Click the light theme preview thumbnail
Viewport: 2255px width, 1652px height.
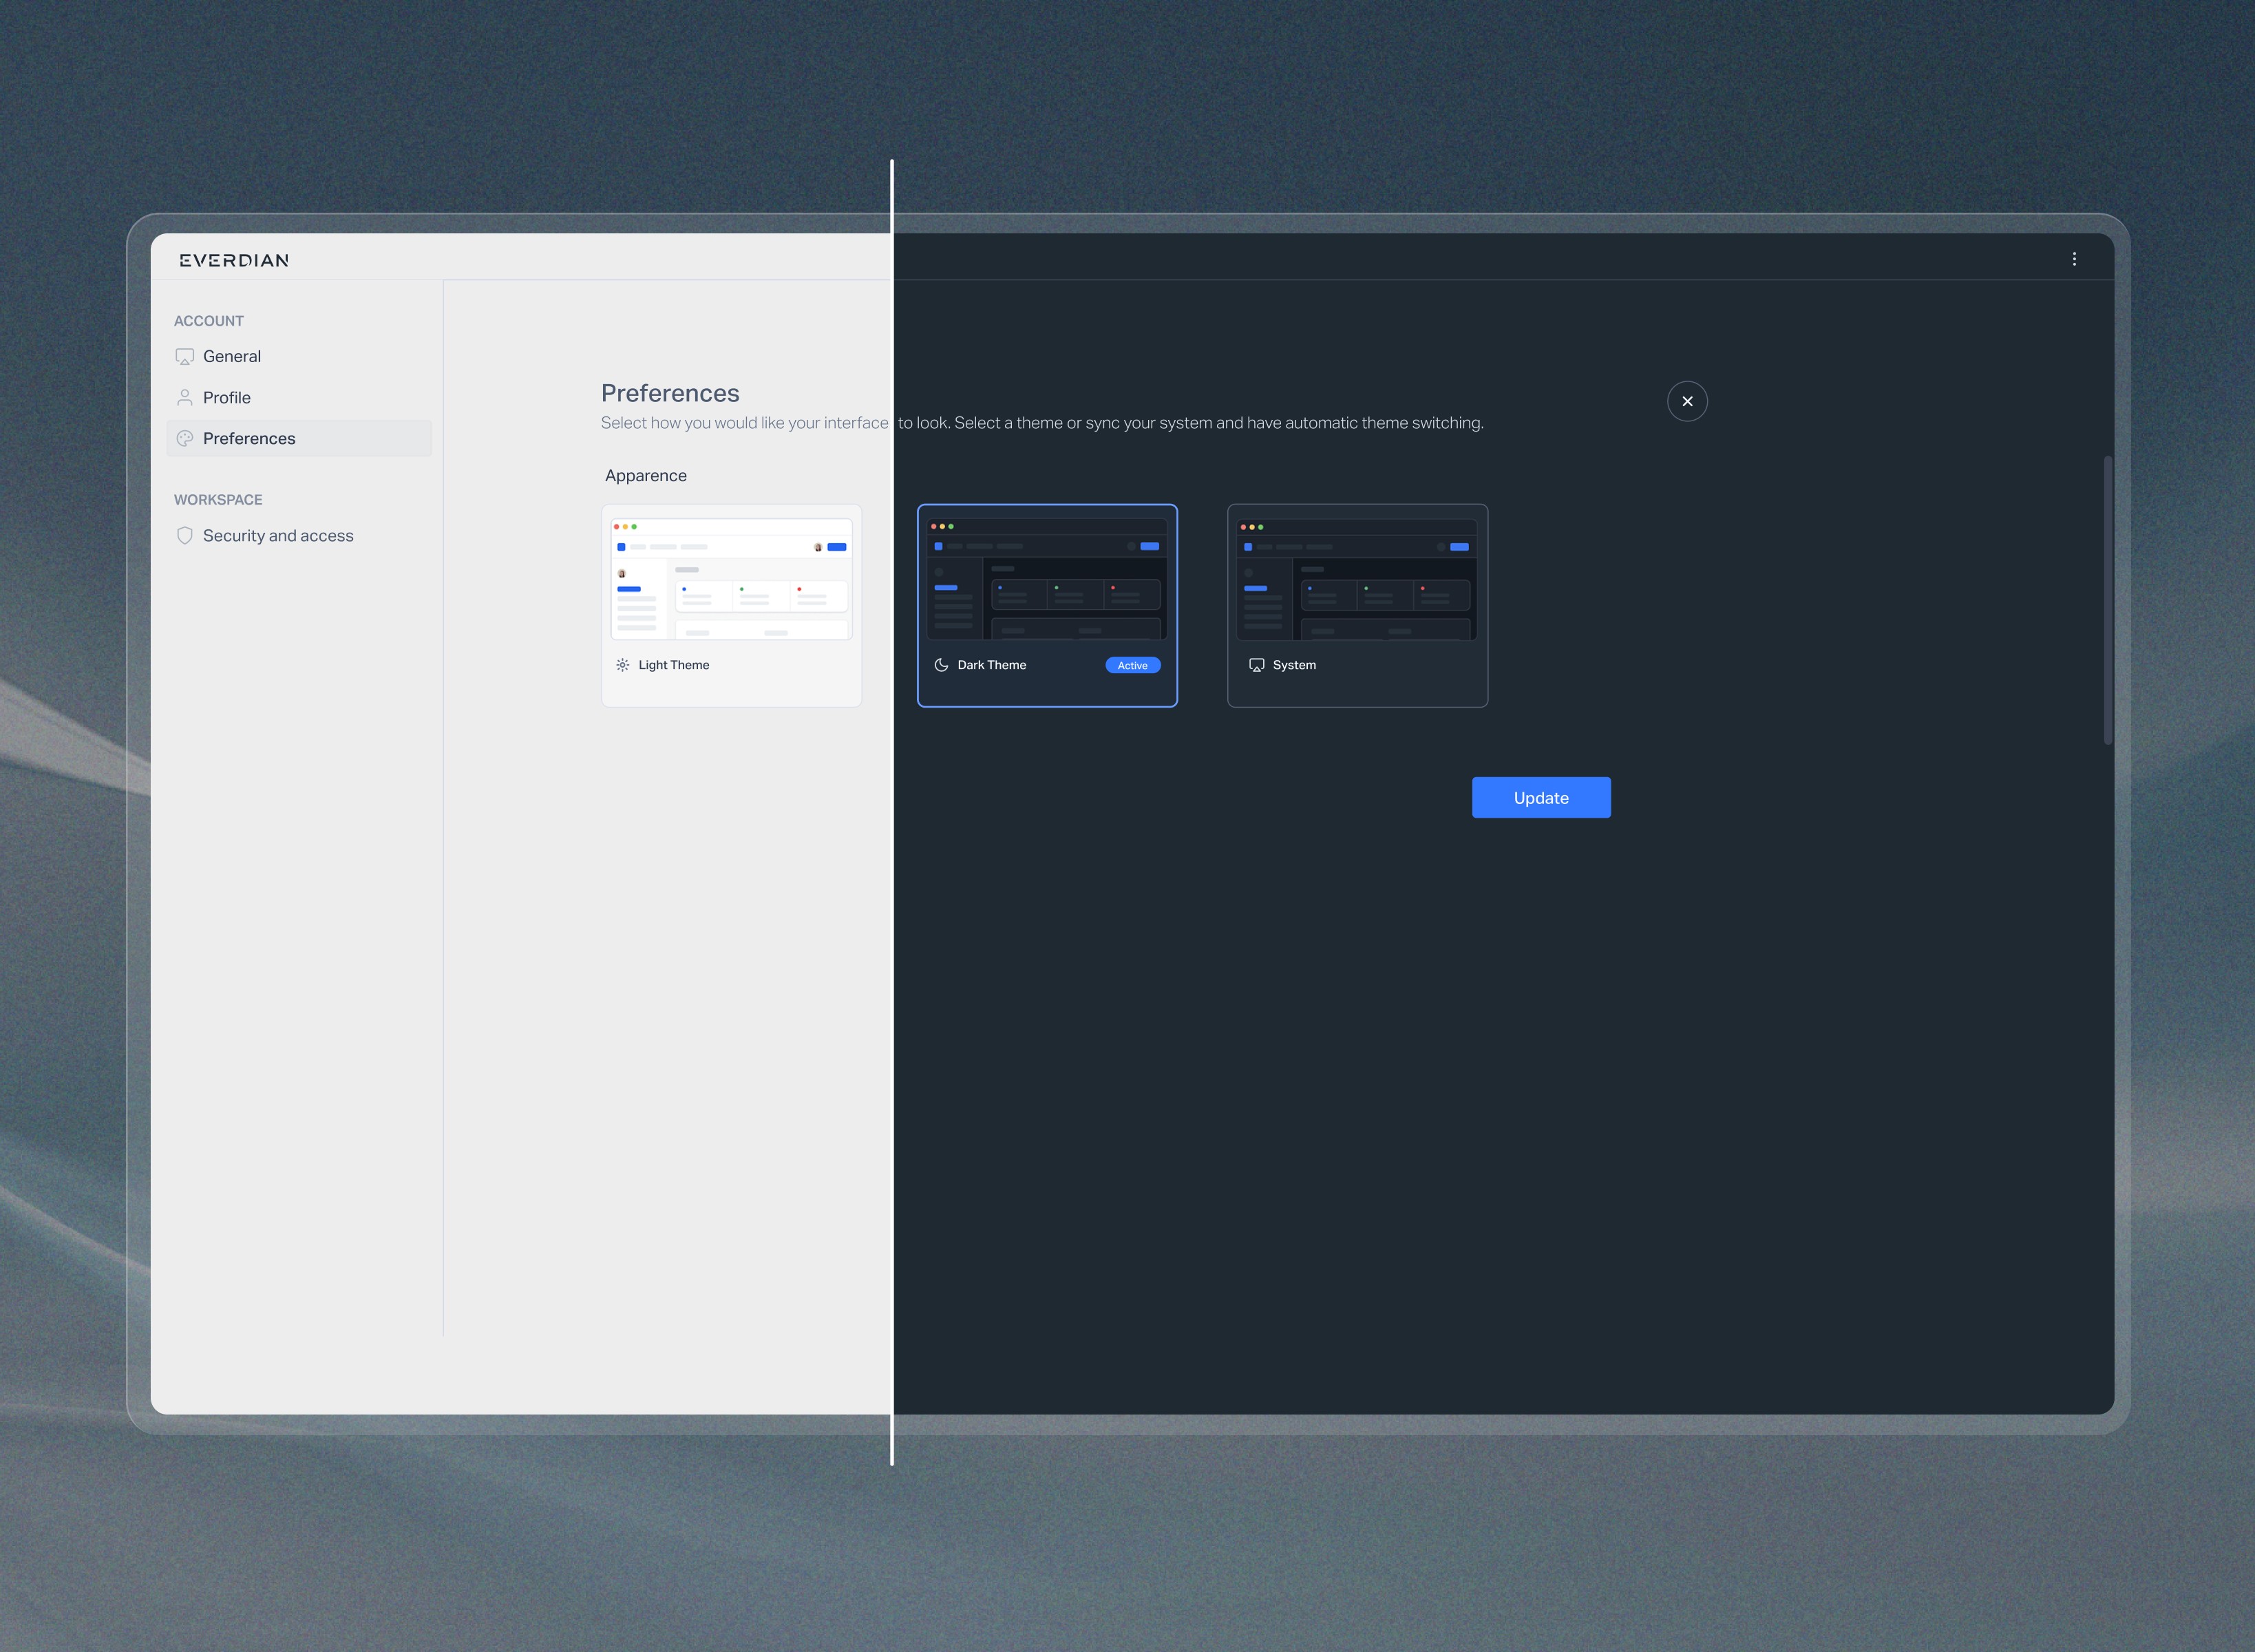(731, 579)
